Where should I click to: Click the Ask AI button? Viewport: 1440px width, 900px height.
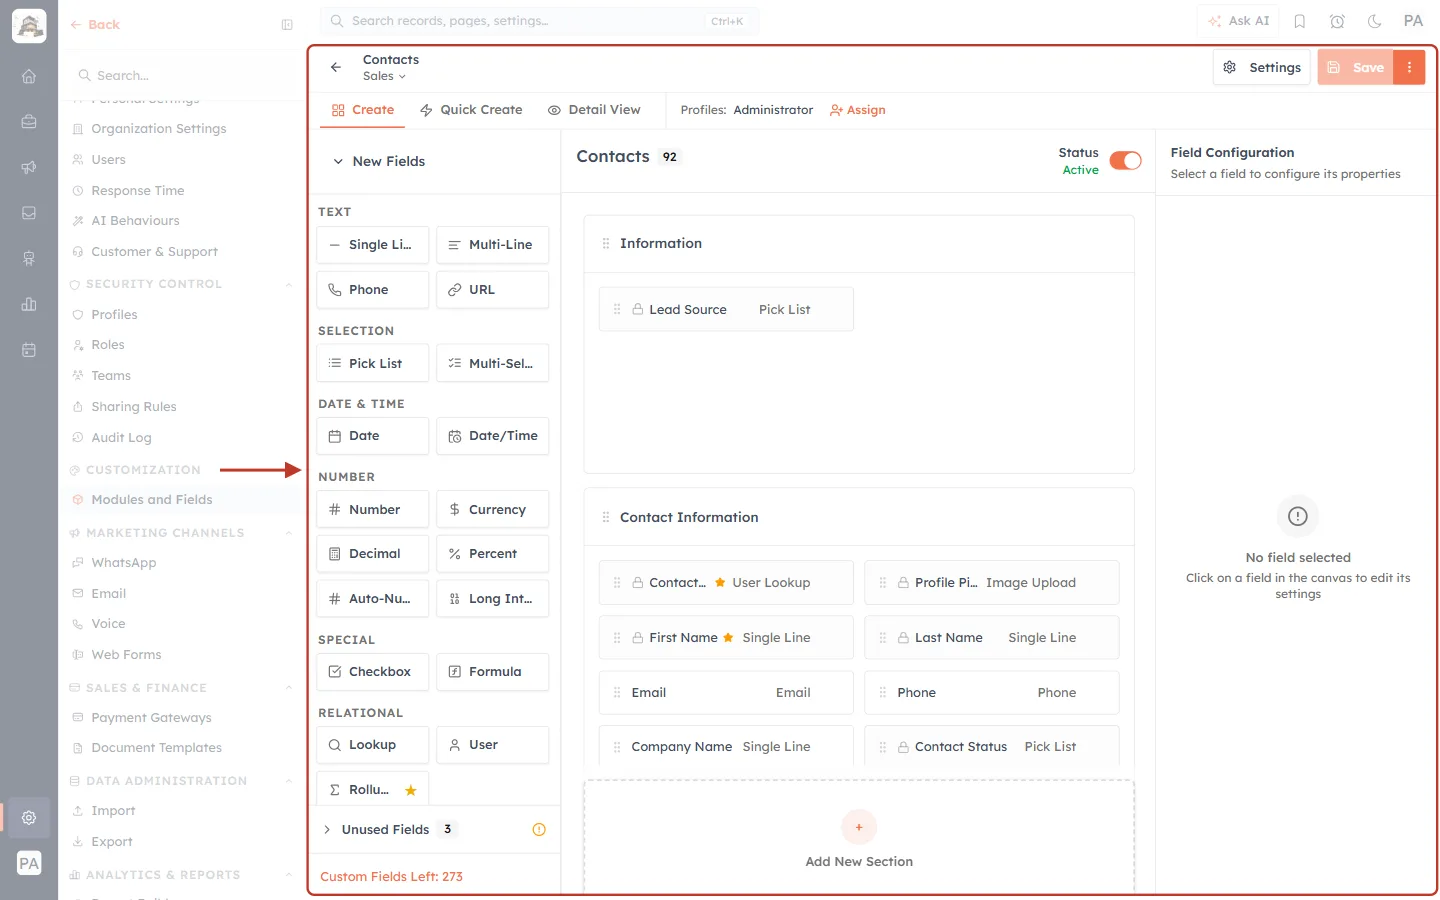point(1239,21)
